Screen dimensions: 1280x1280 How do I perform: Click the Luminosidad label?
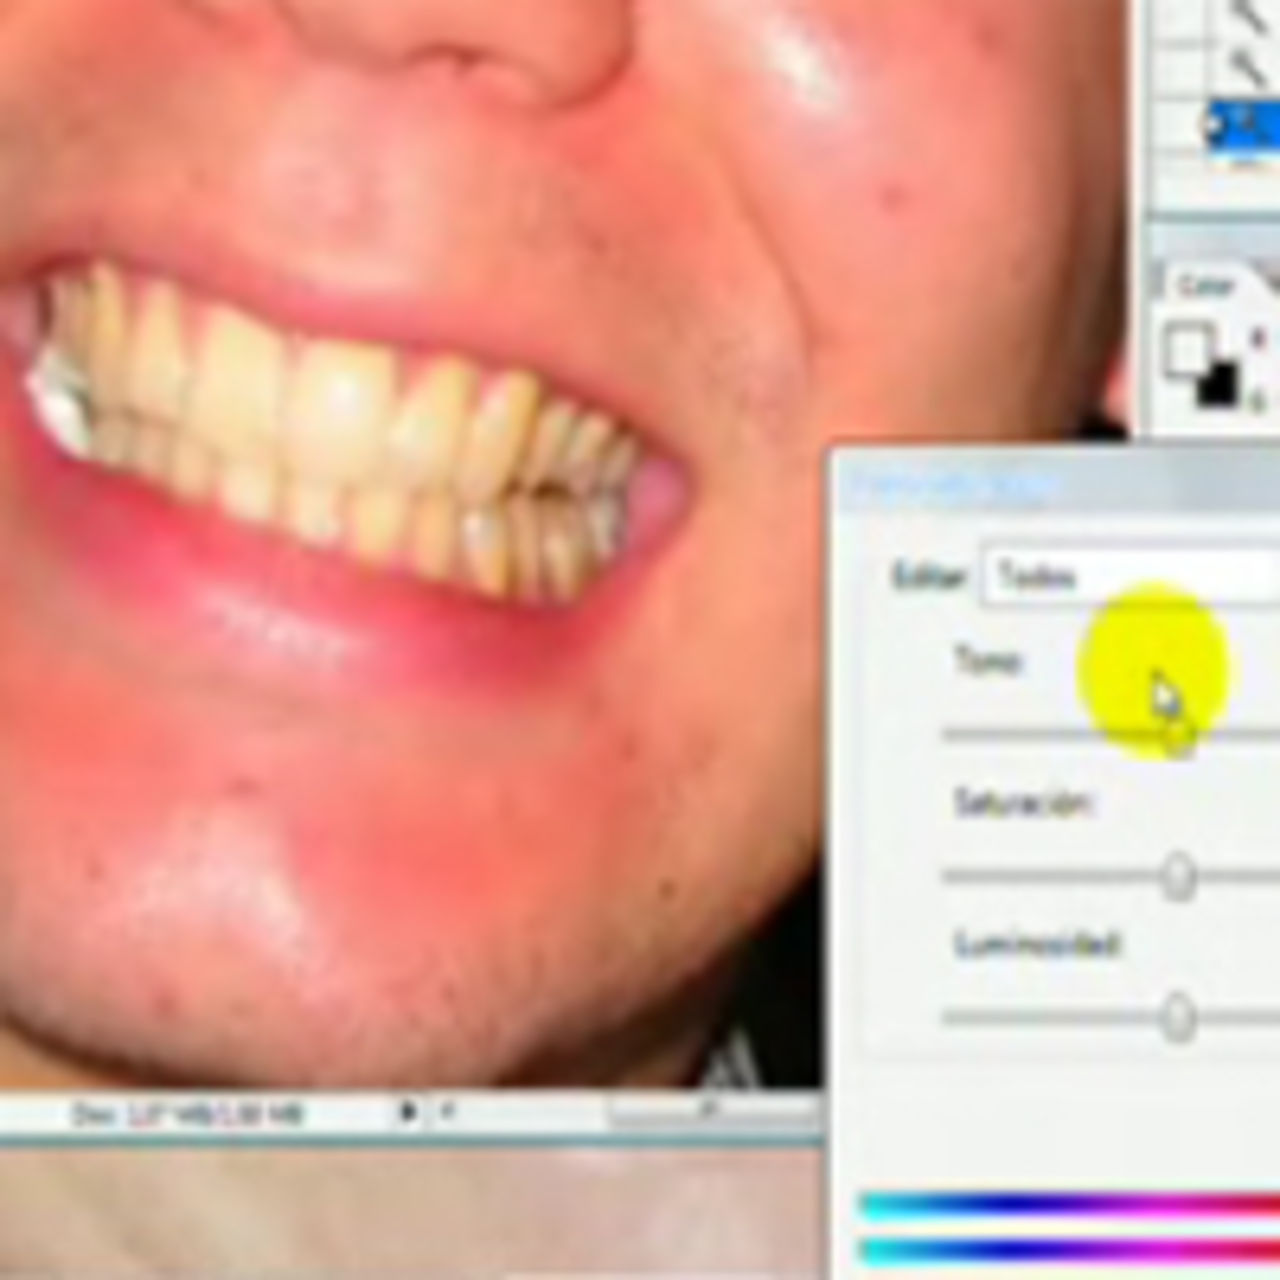pos(1037,945)
